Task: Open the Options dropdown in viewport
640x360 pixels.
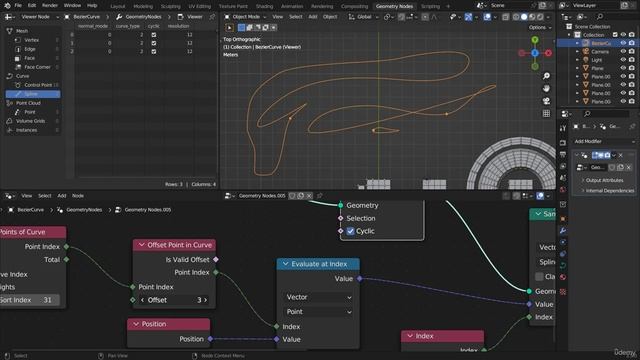Action: (x=540, y=27)
